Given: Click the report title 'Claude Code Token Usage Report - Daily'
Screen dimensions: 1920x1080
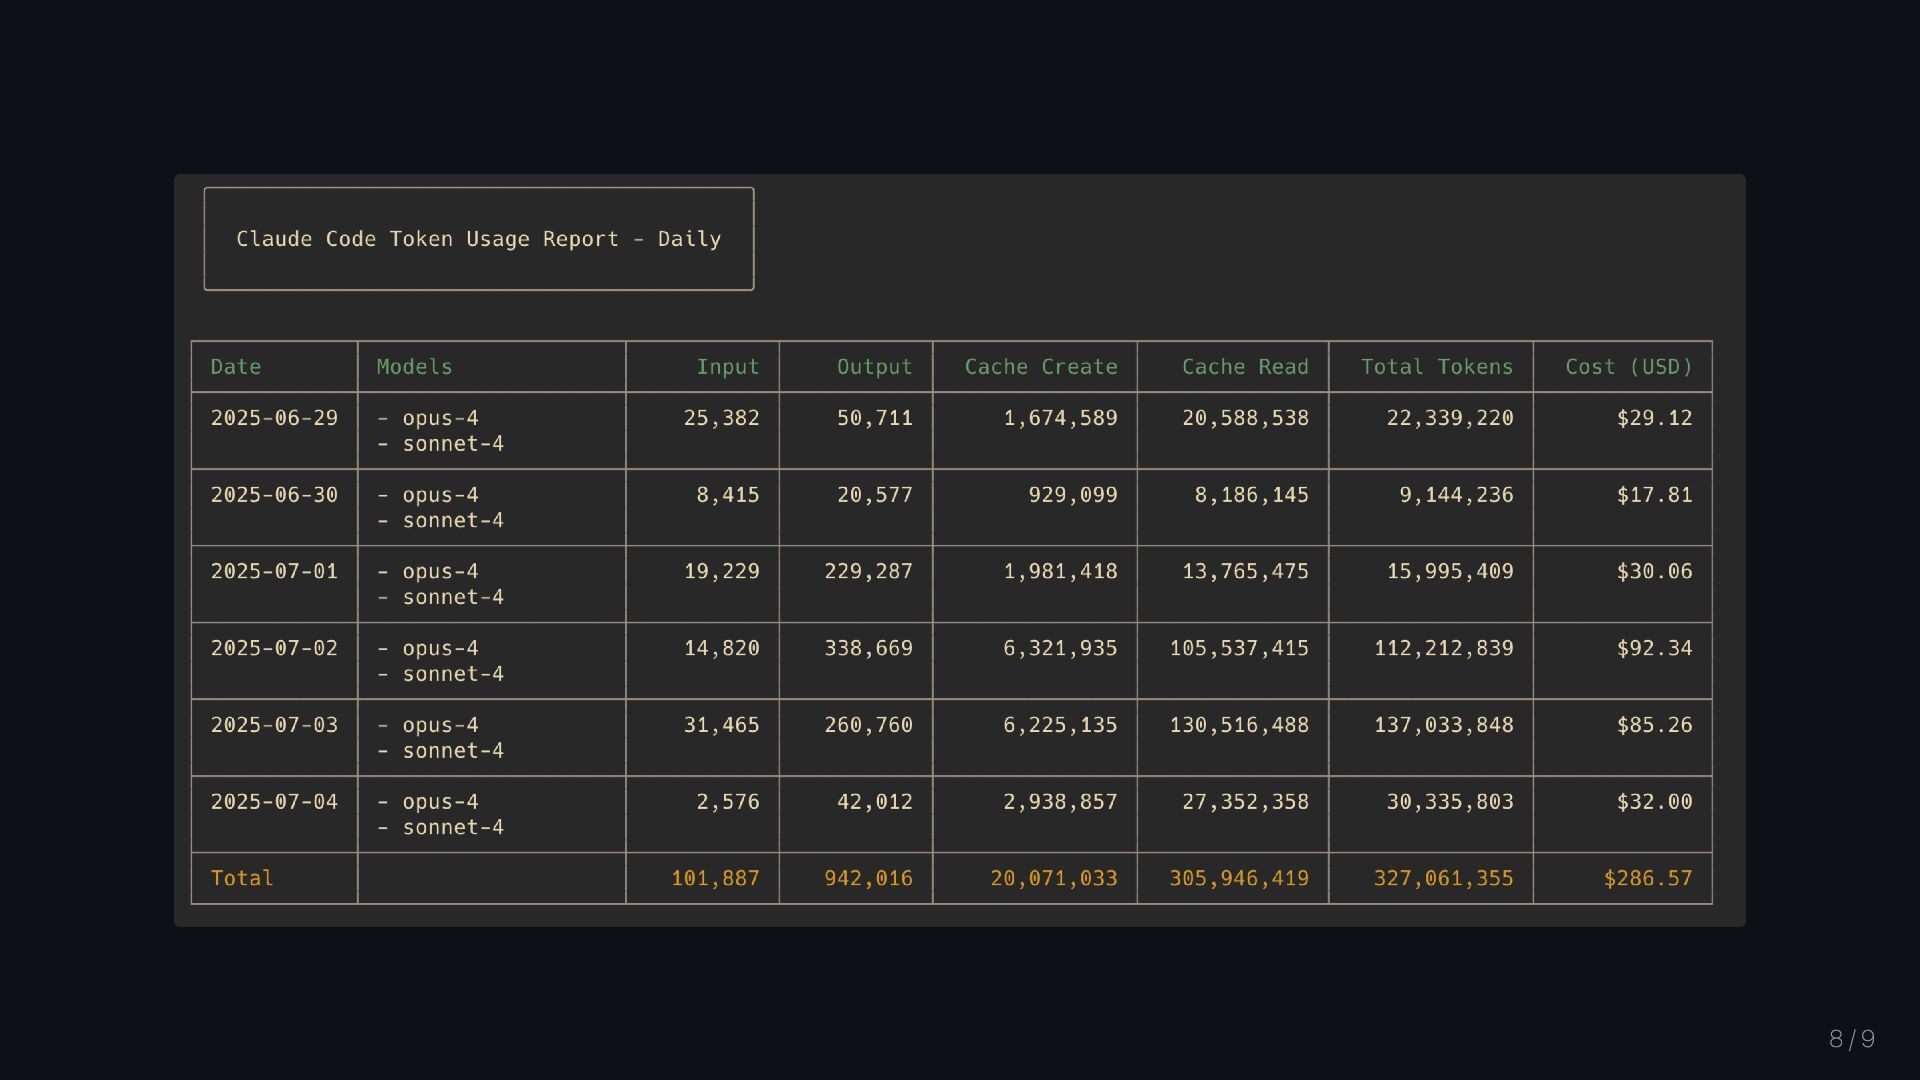Looking at the screenshot, I should [478, 239].
